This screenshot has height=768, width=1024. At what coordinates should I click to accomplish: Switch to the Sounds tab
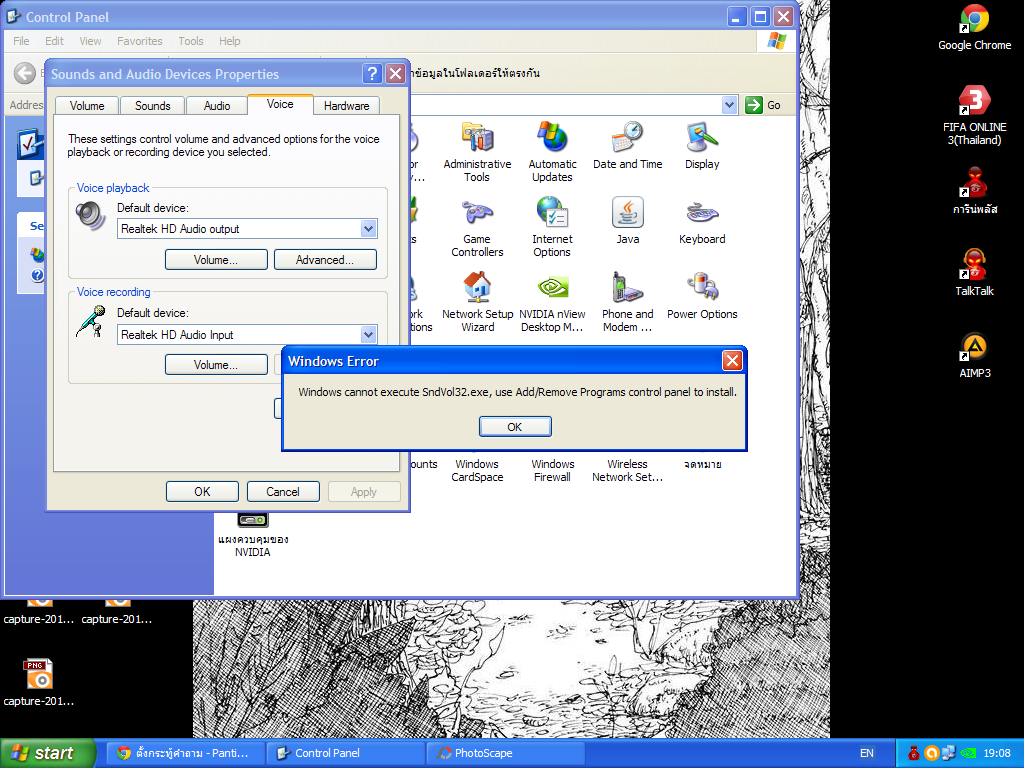click(x=152, y=106)
